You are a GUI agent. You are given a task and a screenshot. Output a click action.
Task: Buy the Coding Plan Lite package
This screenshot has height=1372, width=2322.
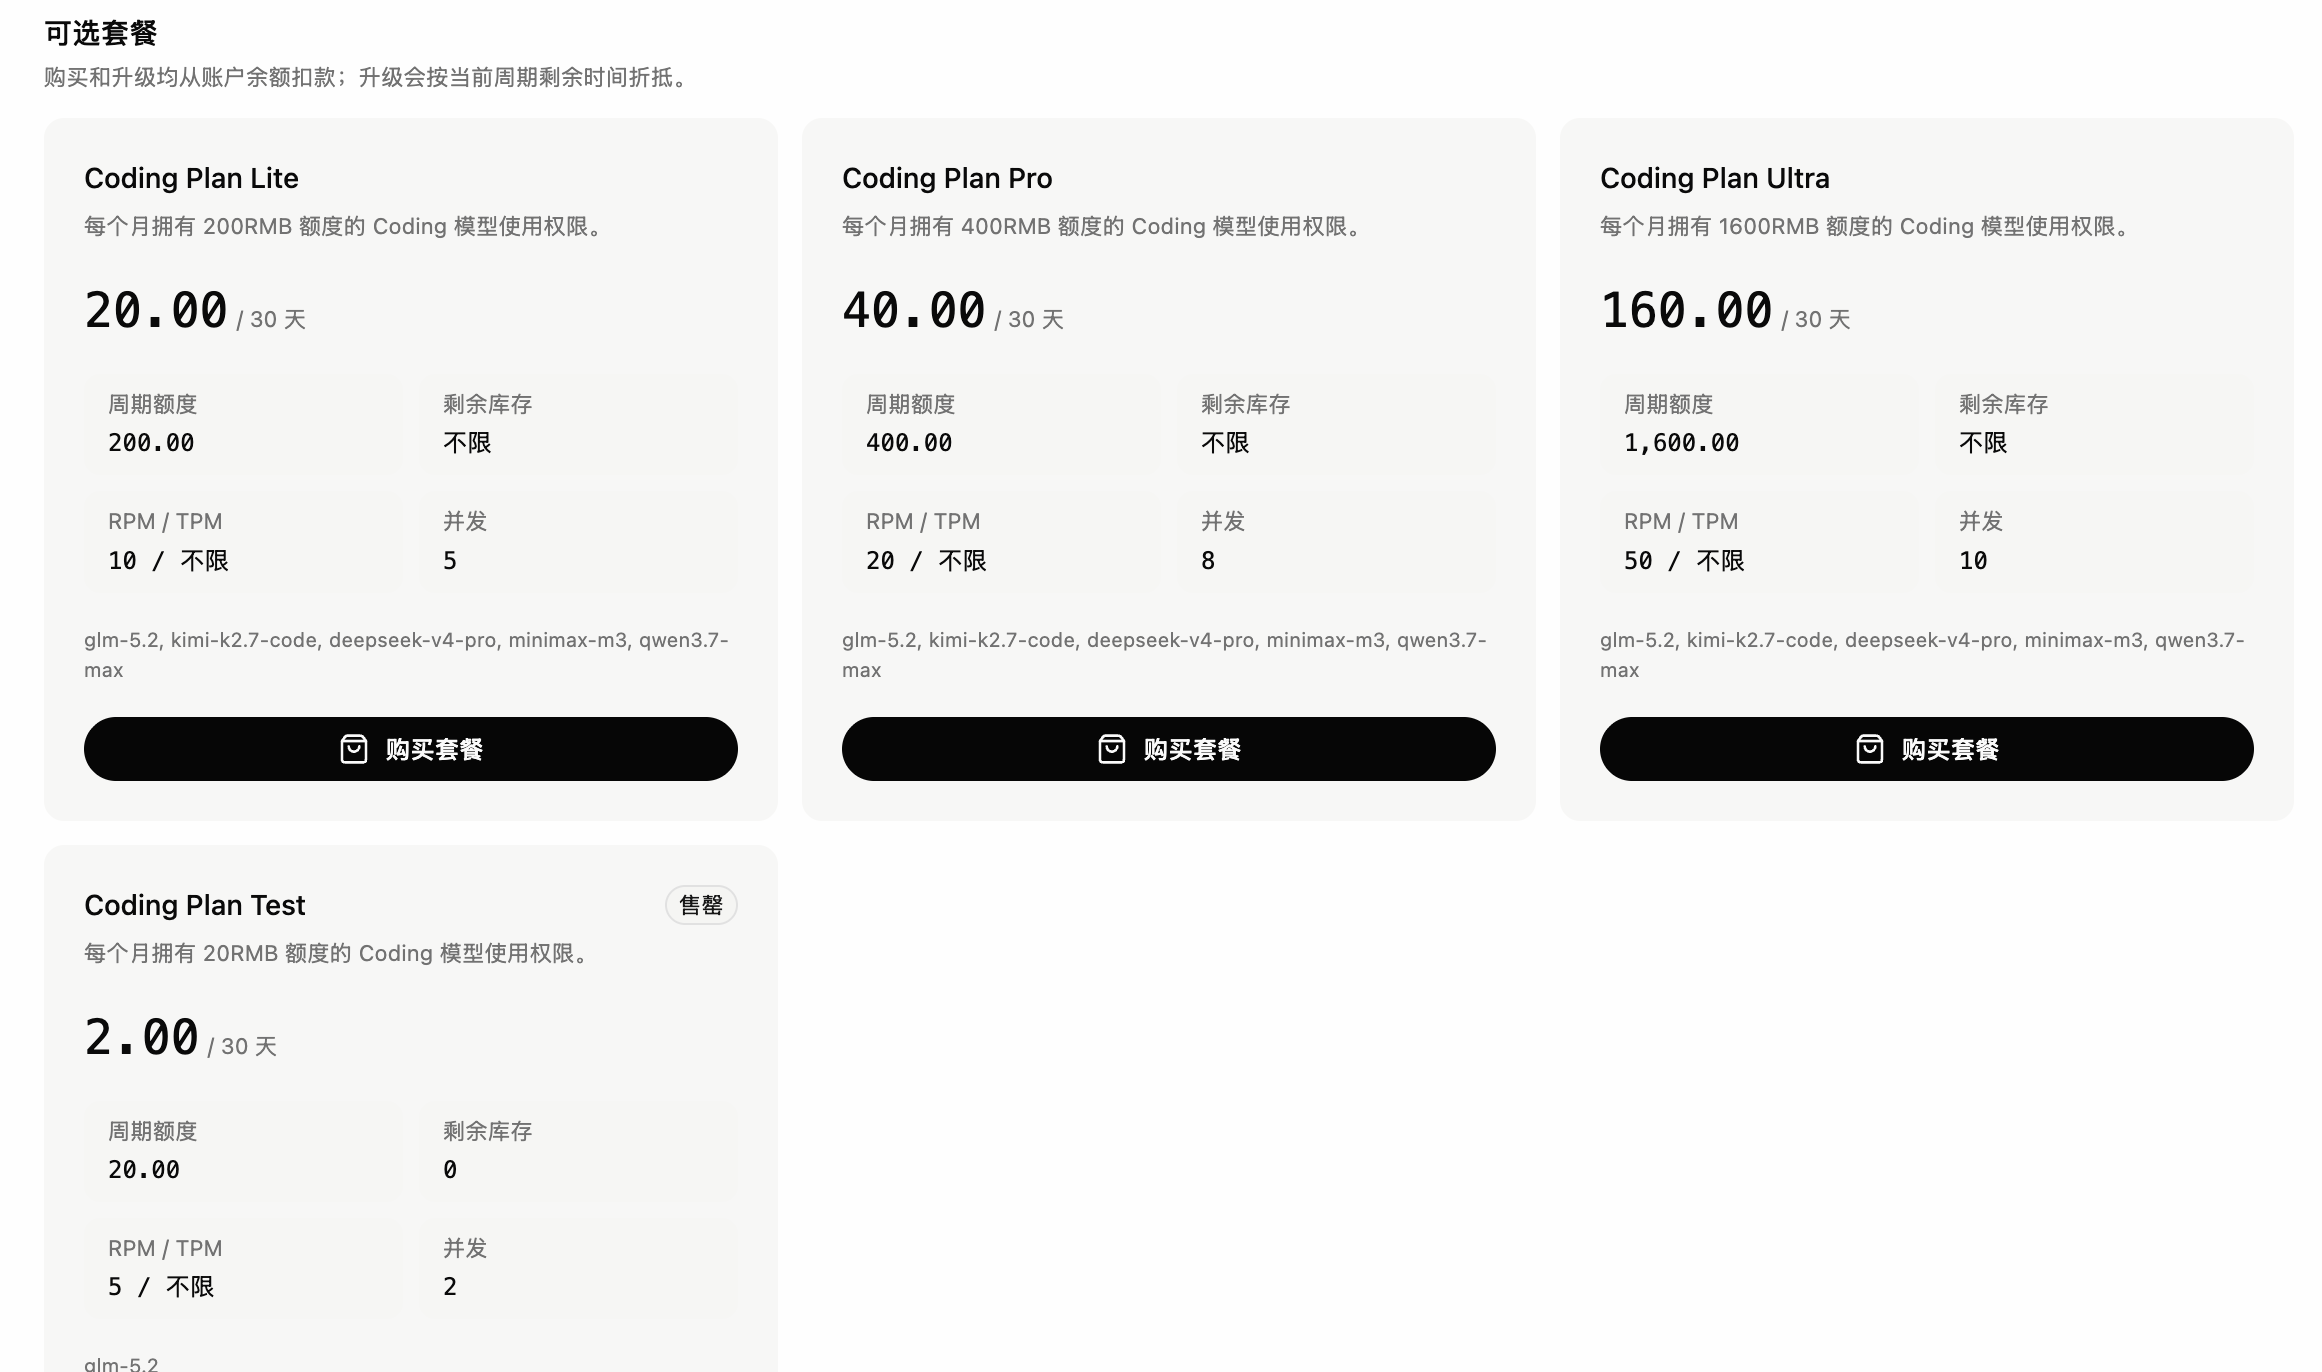(x=411, y=749)
